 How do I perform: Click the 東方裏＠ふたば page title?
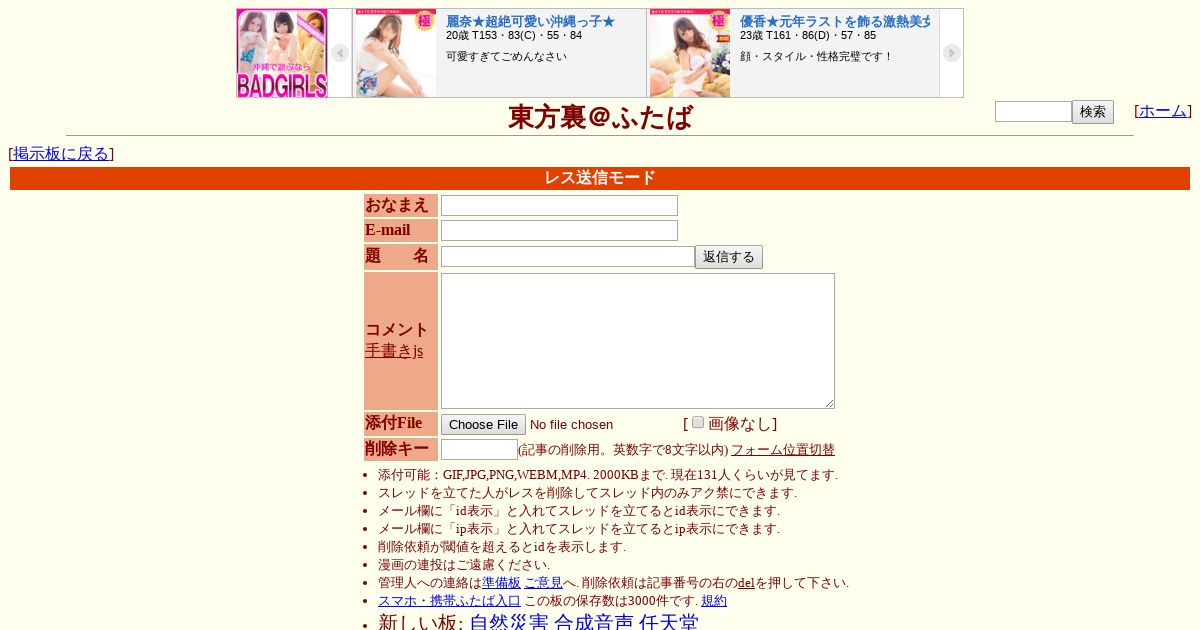click(600, 117)
